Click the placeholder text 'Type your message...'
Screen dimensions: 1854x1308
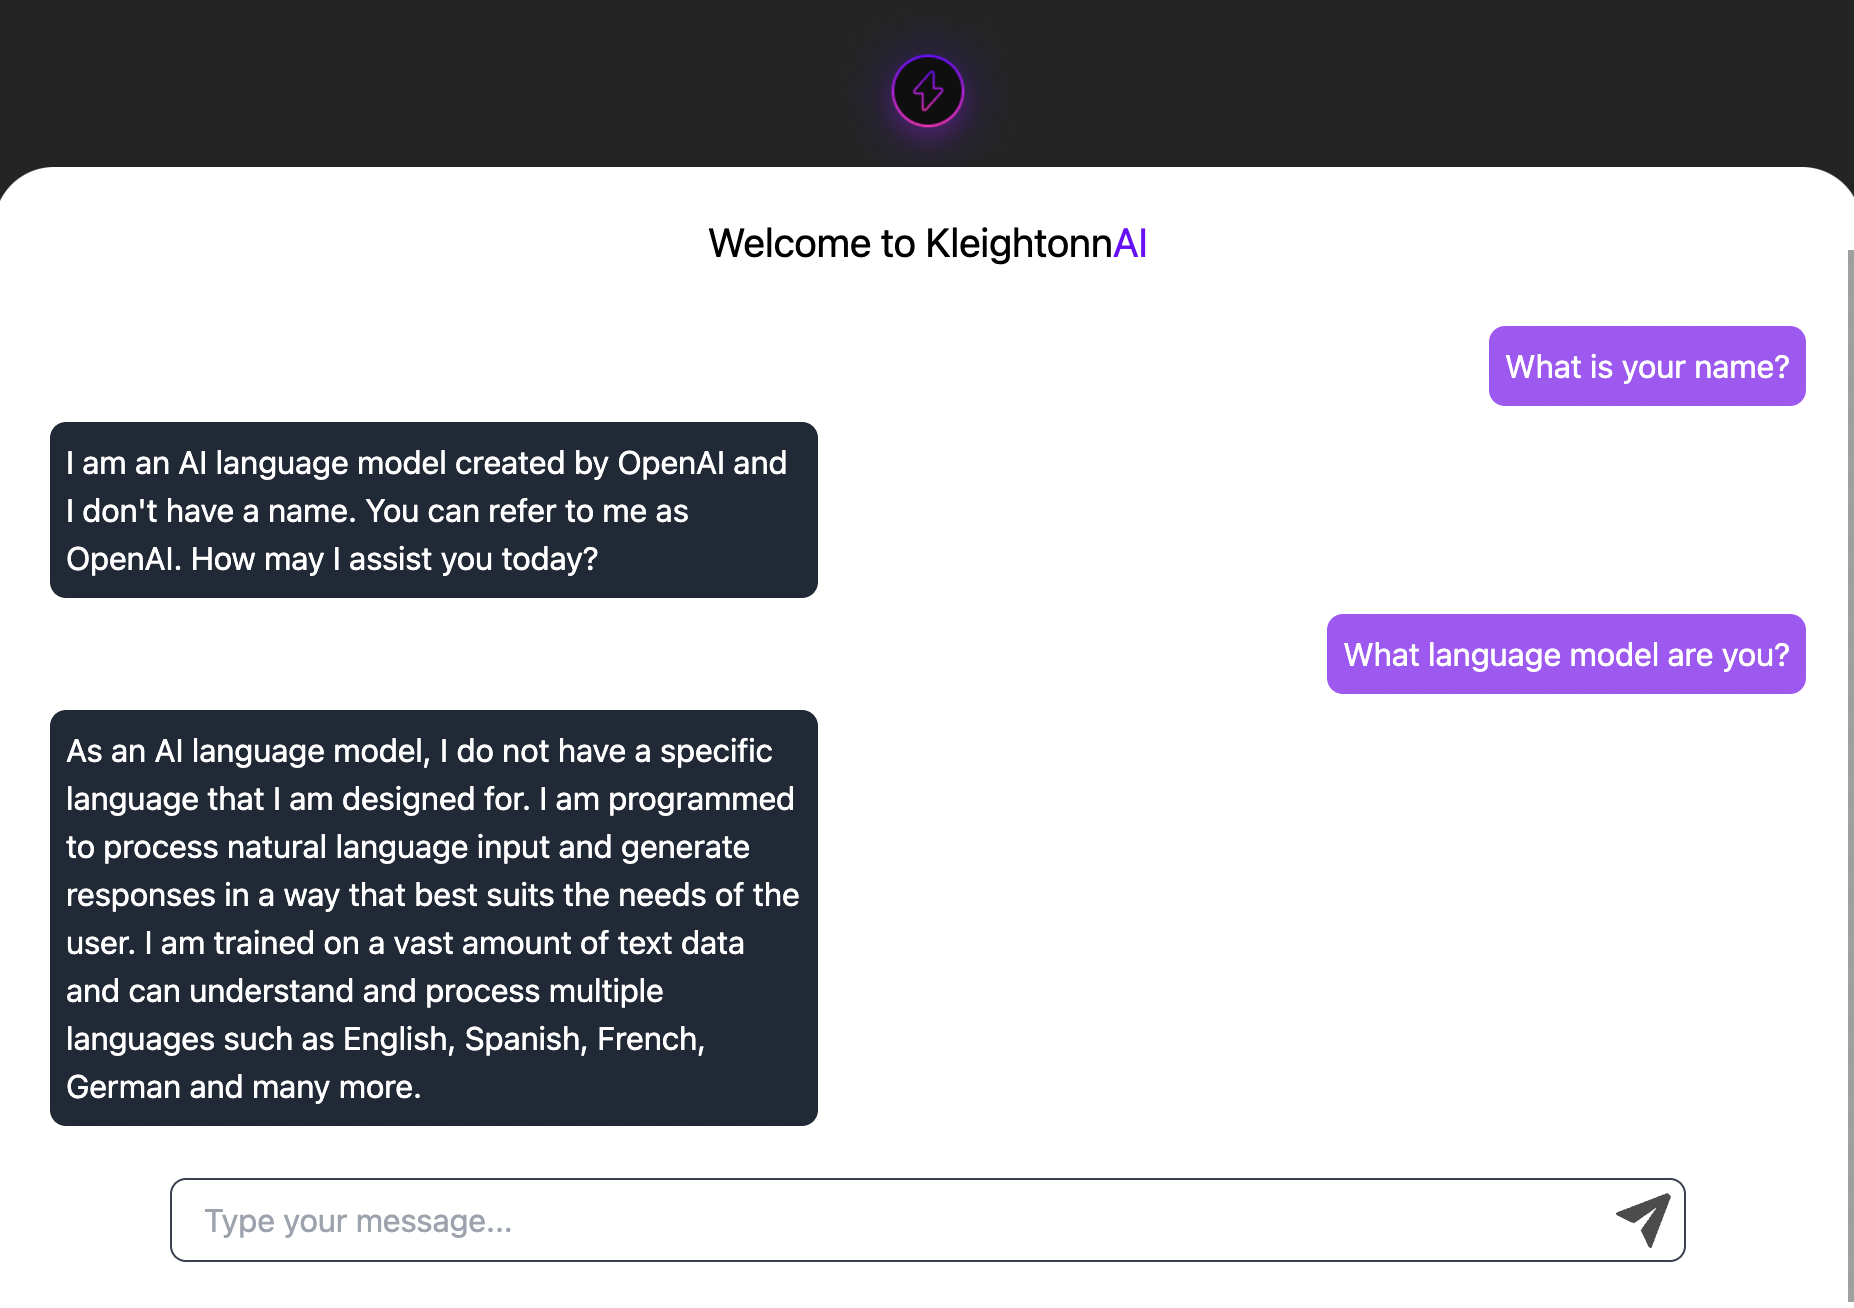pos(358,1221)
